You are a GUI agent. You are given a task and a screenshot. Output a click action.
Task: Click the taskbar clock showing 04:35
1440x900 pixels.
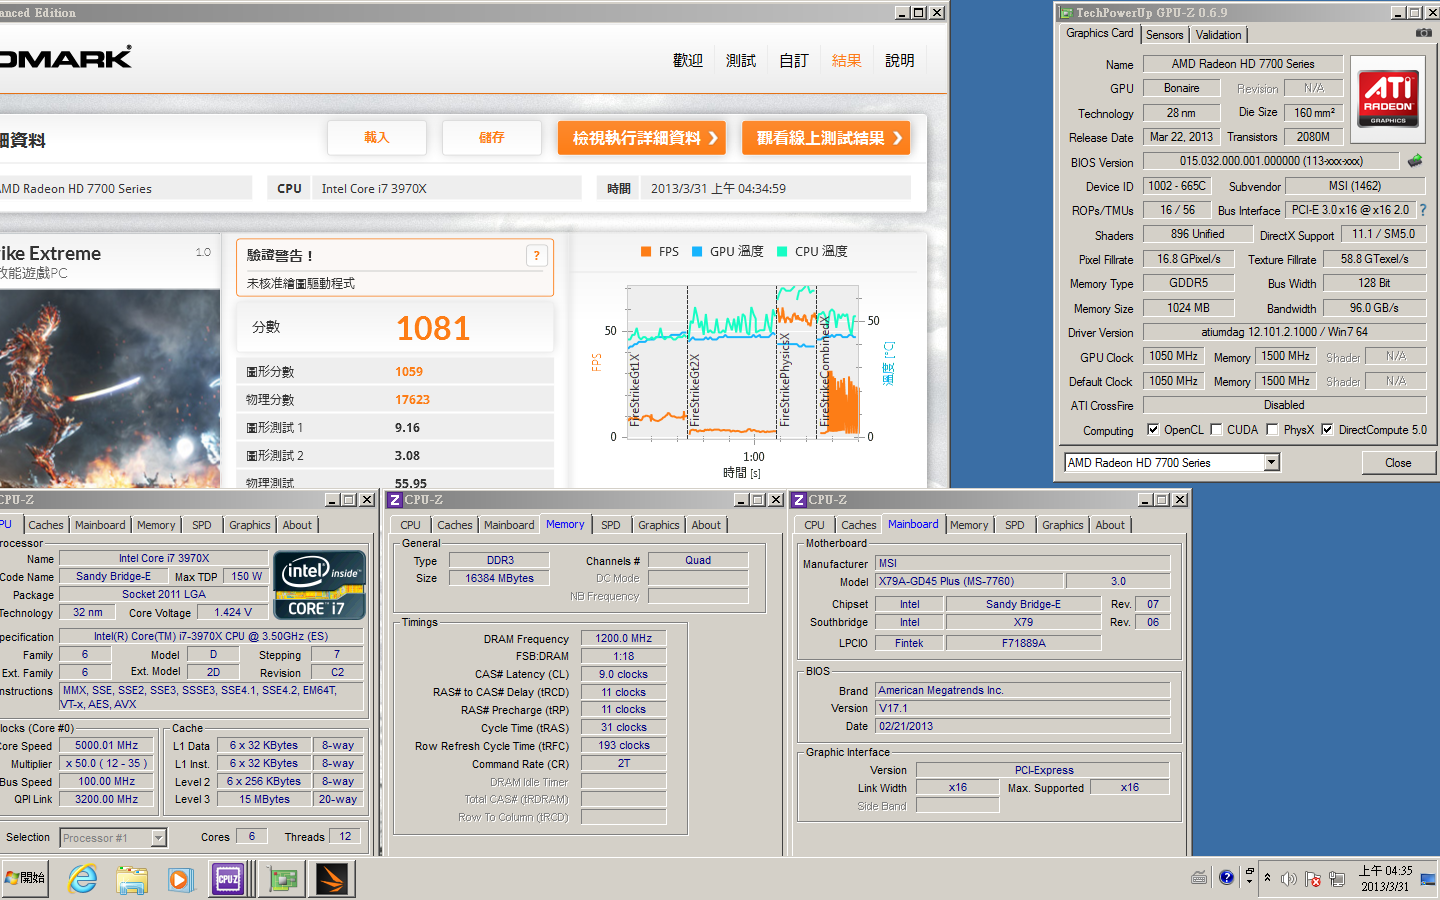[1385, 879]
